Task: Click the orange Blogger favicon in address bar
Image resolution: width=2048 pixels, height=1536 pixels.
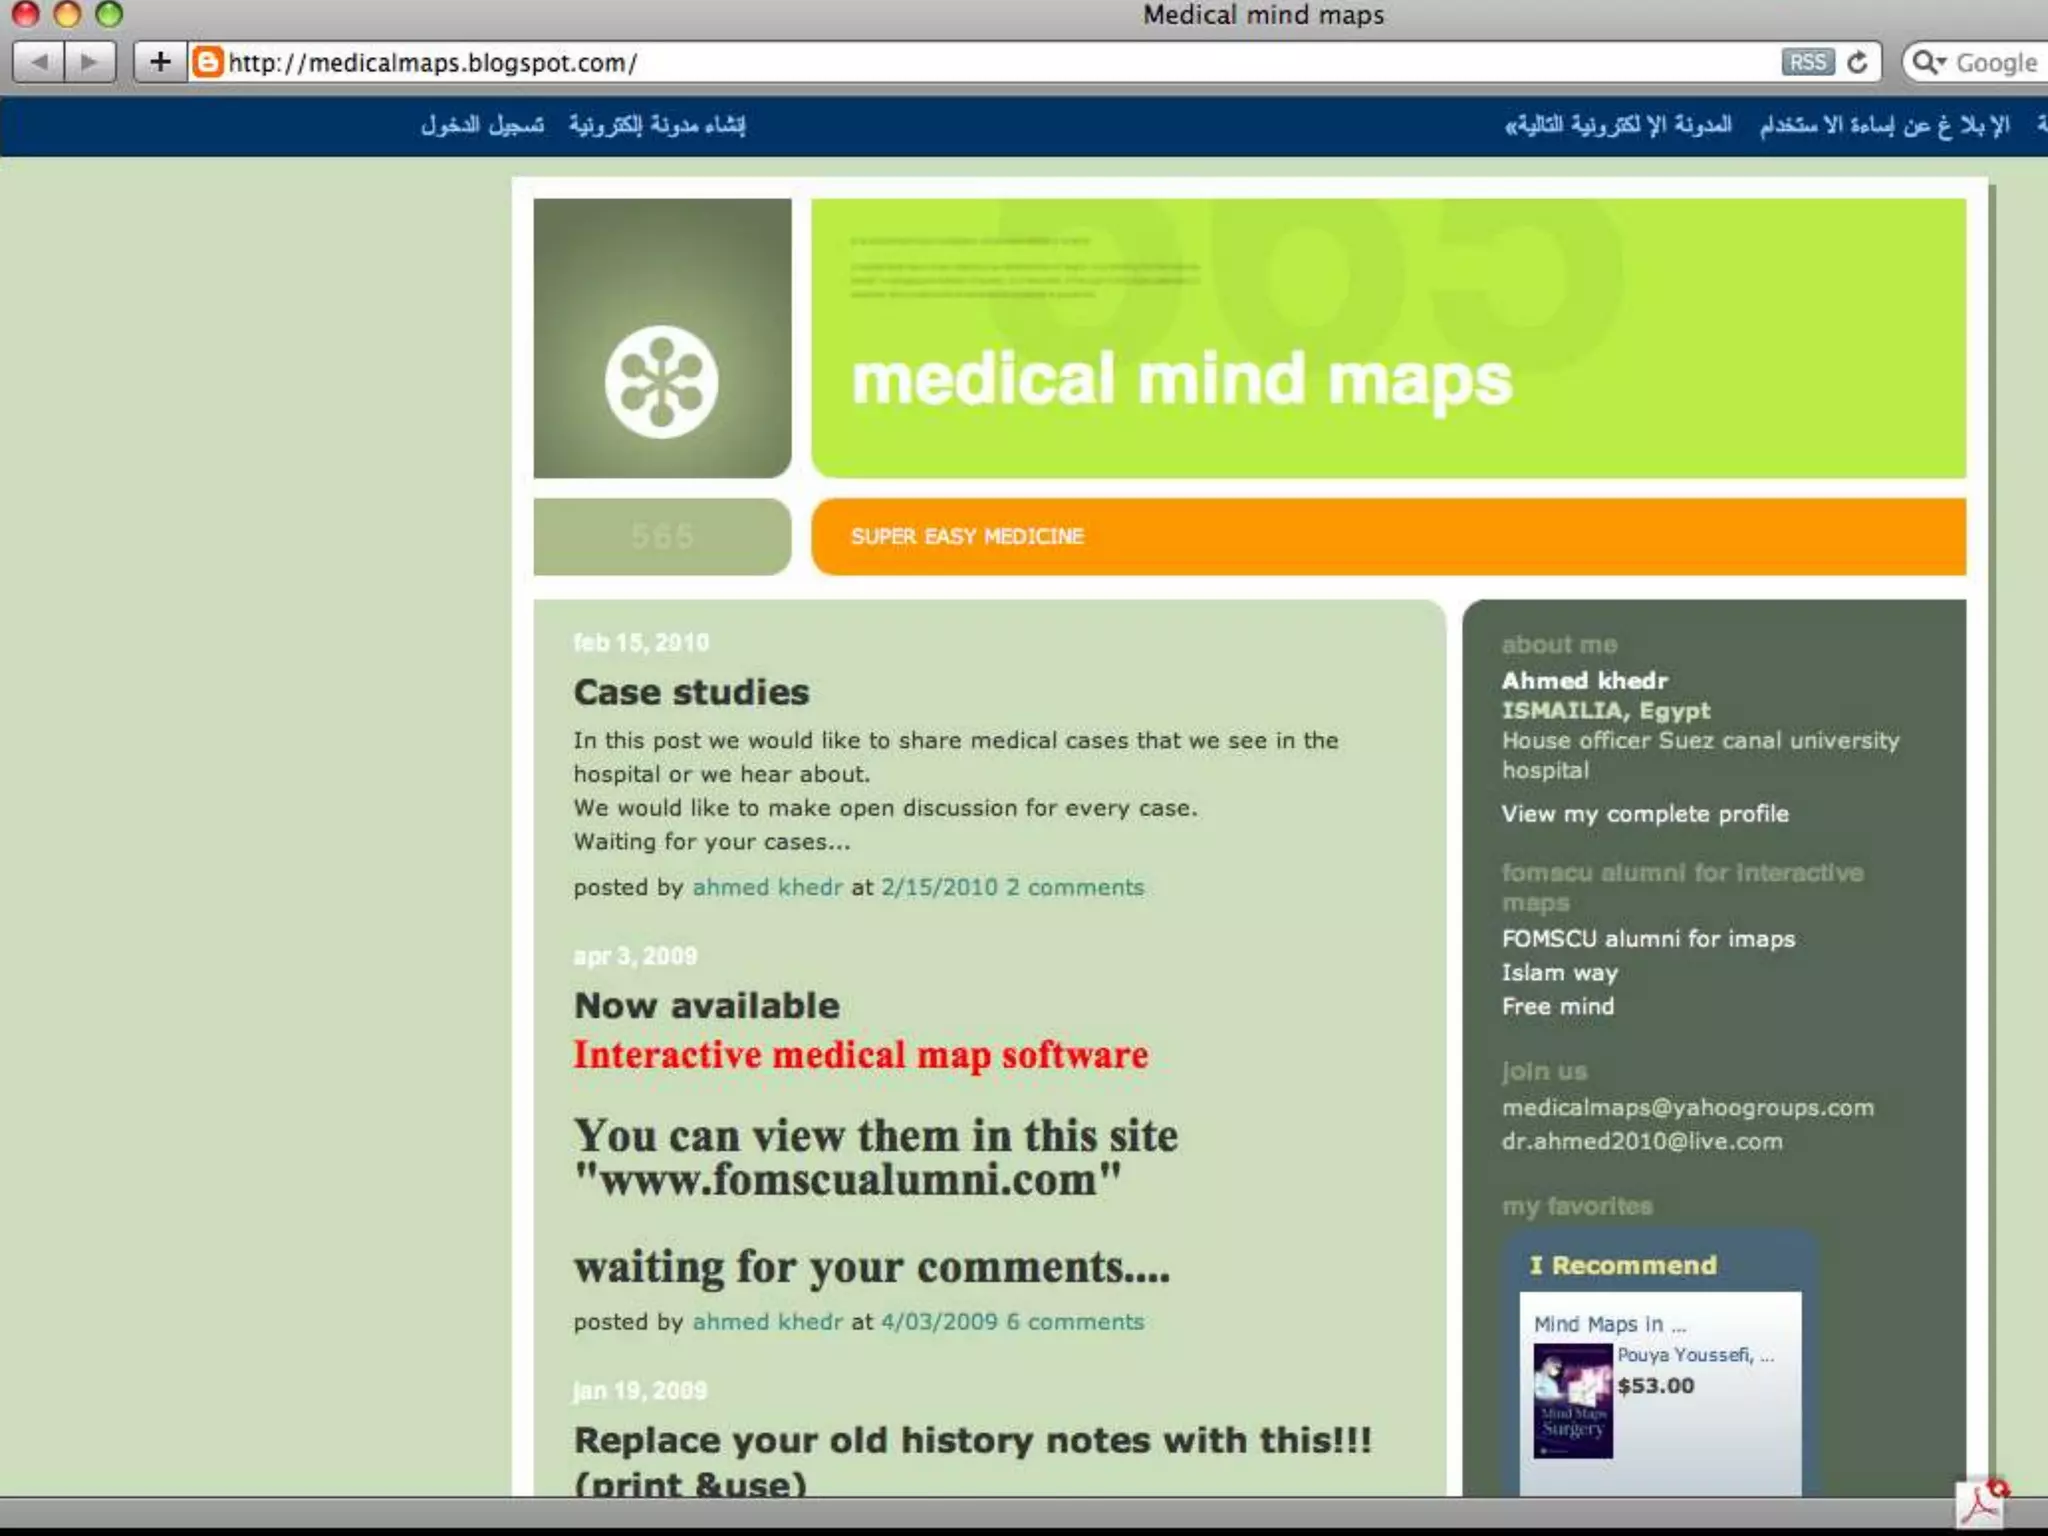Action: point(207,62)
